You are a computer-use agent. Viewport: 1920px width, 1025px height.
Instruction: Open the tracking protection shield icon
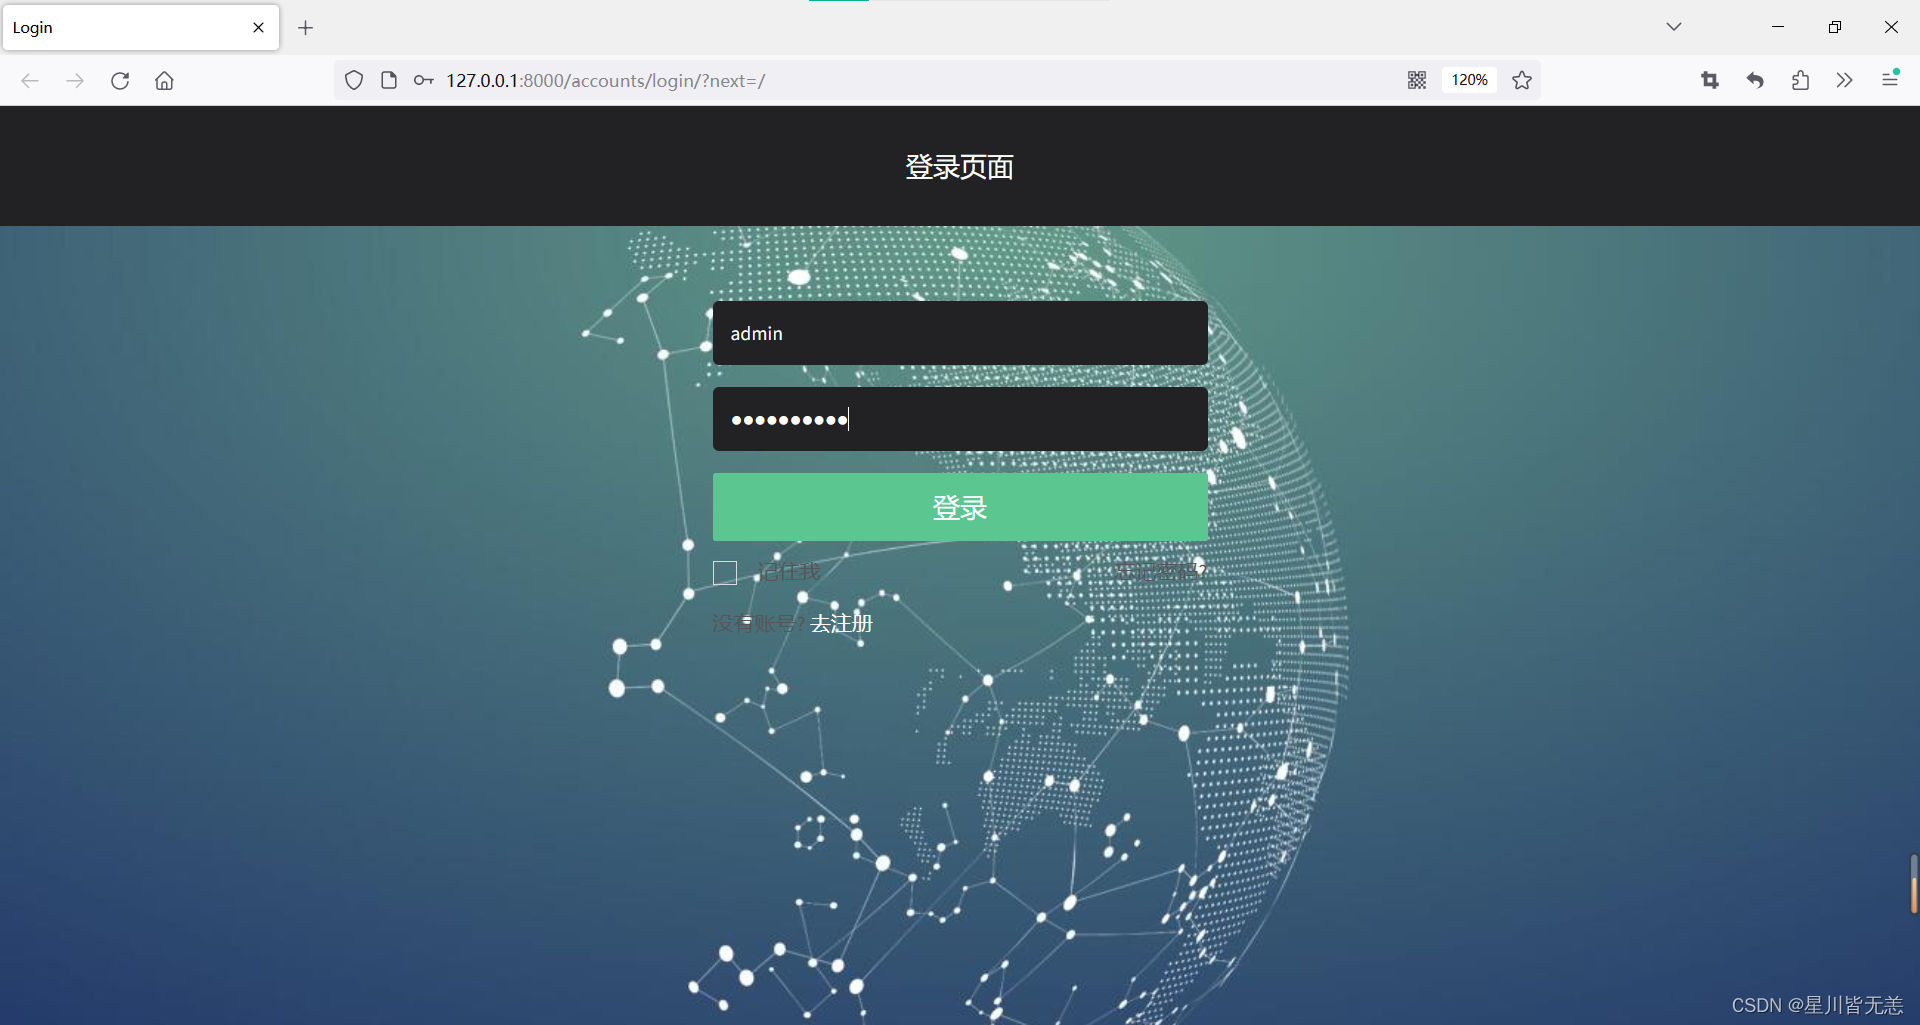(354, 81)
